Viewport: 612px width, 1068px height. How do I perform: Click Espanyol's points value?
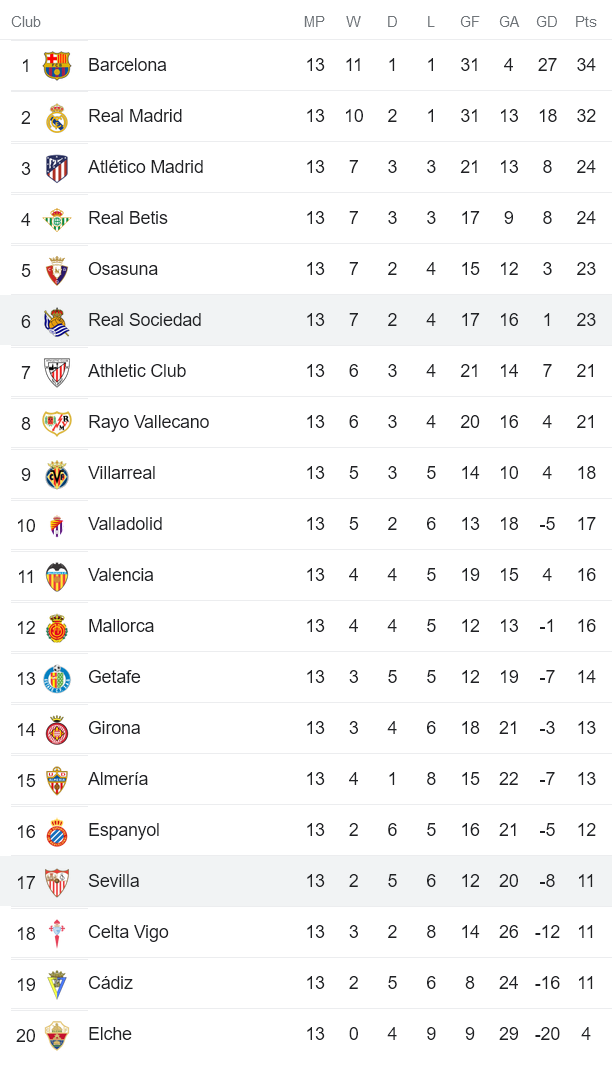pos(586,830)
